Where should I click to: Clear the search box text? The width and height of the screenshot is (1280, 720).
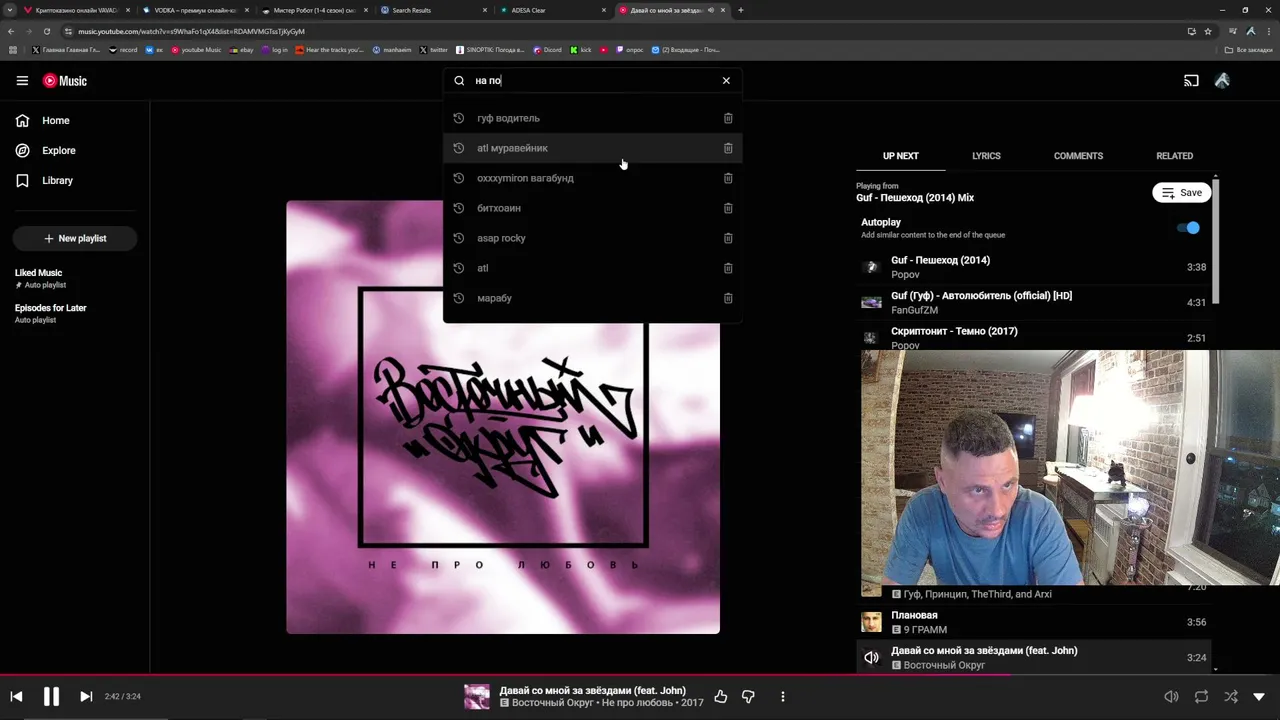[x=726, y=81]
